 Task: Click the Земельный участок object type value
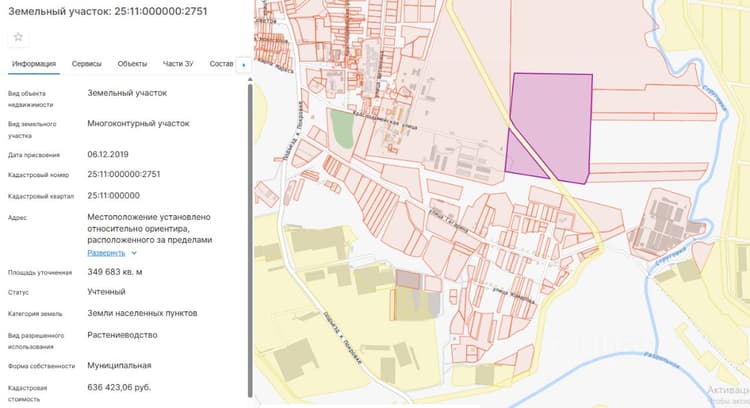click(x=127, y=93)
